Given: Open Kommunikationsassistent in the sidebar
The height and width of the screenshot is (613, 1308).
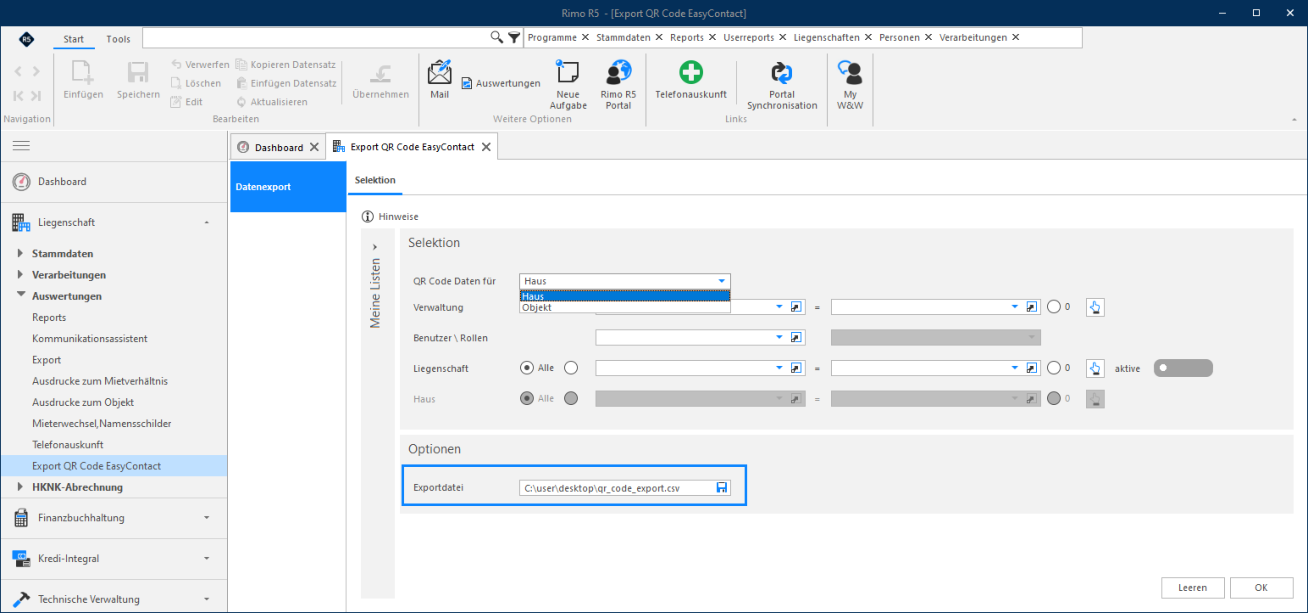Looking at the screenshot, I should [89, 338].
